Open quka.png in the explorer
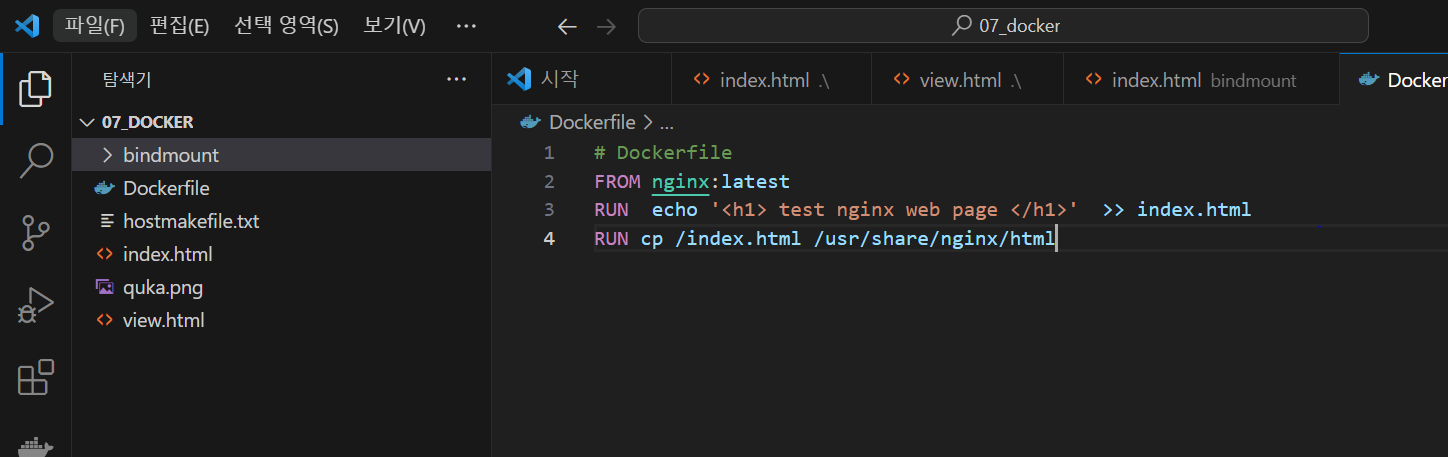The height and width of the screenshot is (457, 1448). pos(281,287)
